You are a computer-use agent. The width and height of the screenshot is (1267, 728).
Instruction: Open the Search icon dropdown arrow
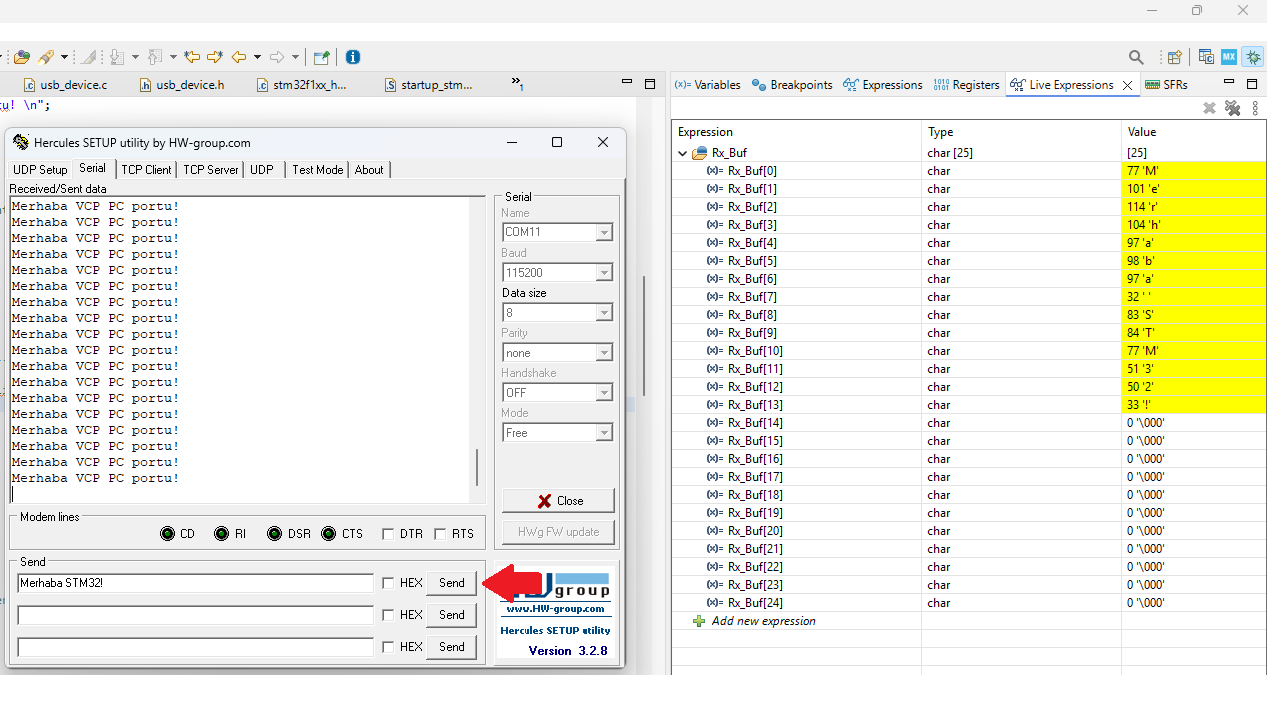pyautogui.click(x=64, y=57)
